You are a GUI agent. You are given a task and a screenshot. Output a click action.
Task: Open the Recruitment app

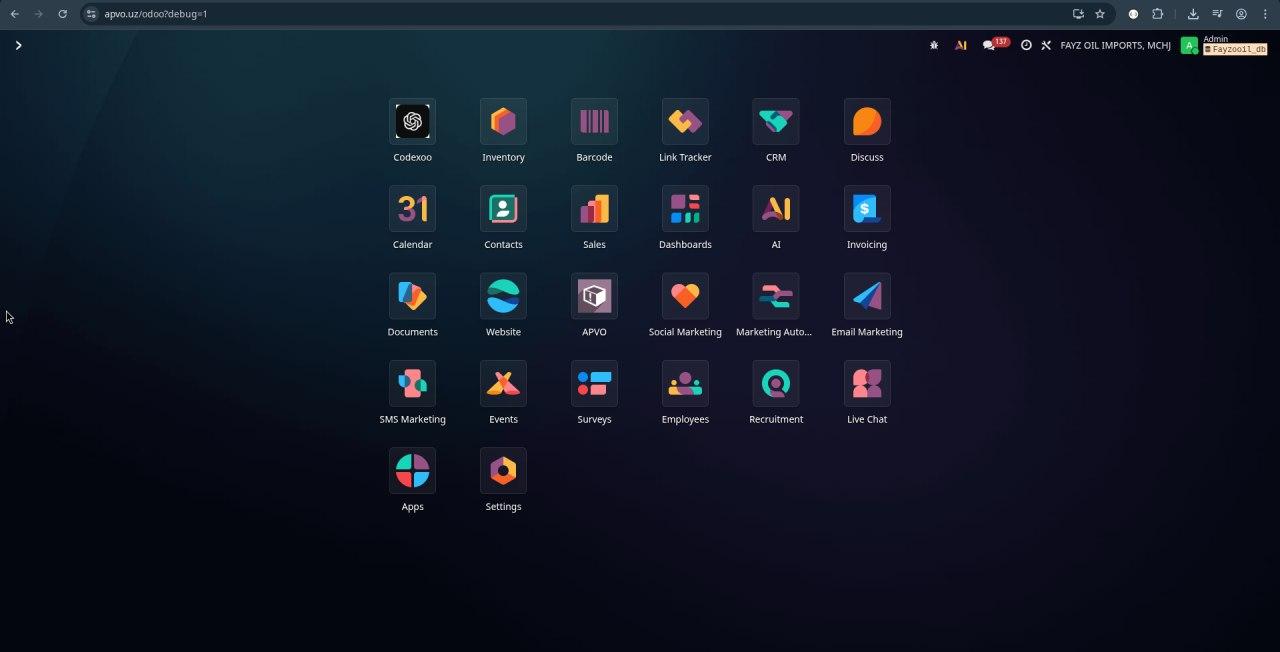tap(776, 384)
